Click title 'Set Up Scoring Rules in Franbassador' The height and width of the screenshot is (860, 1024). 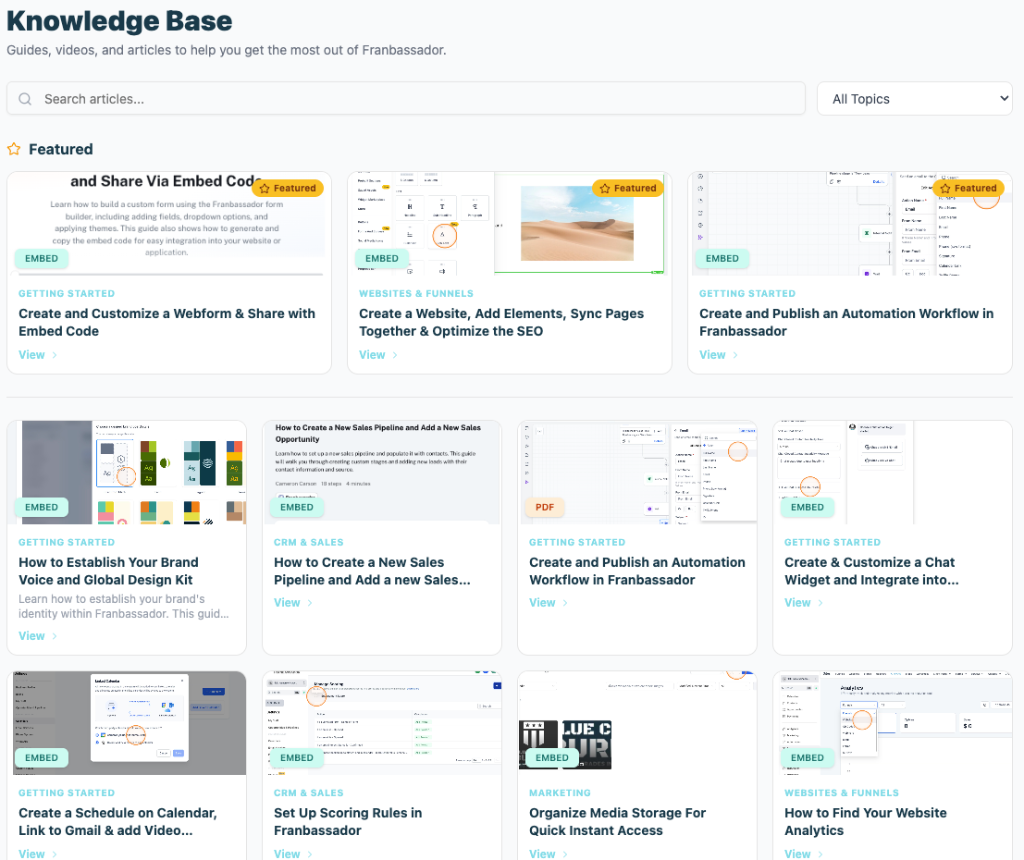tap(348, 821)
